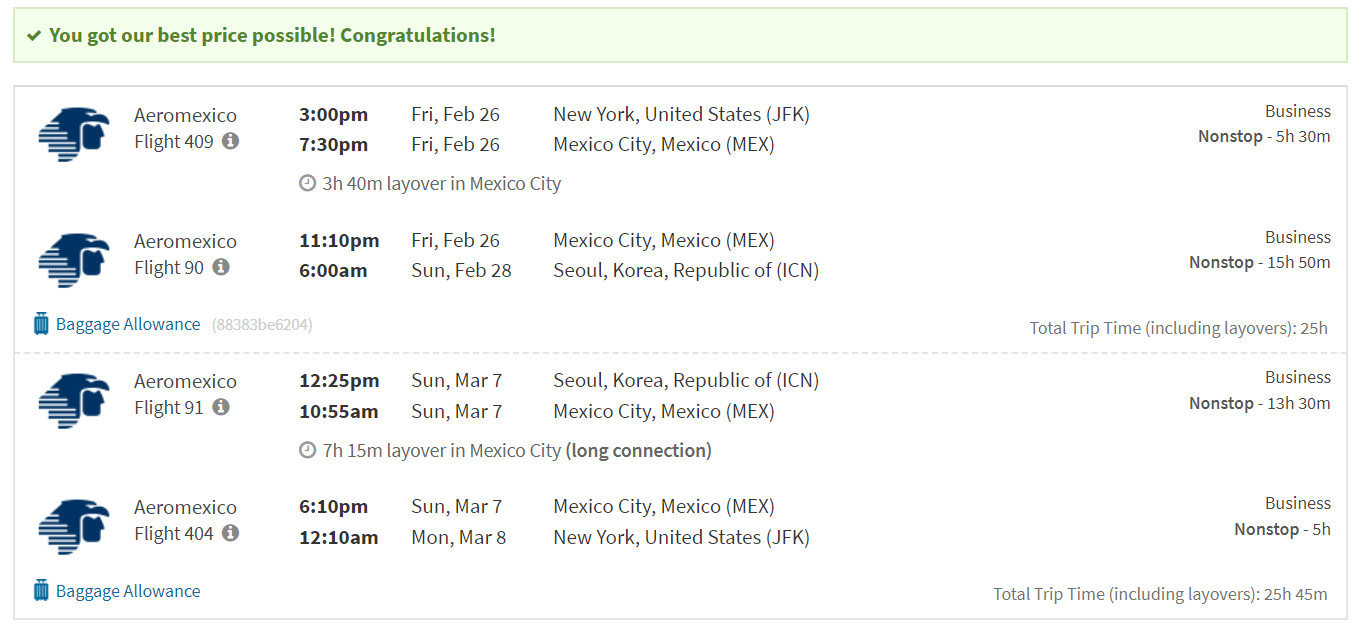
Task: Click the luggage icon in the outbound section
Action: point(41,324)
